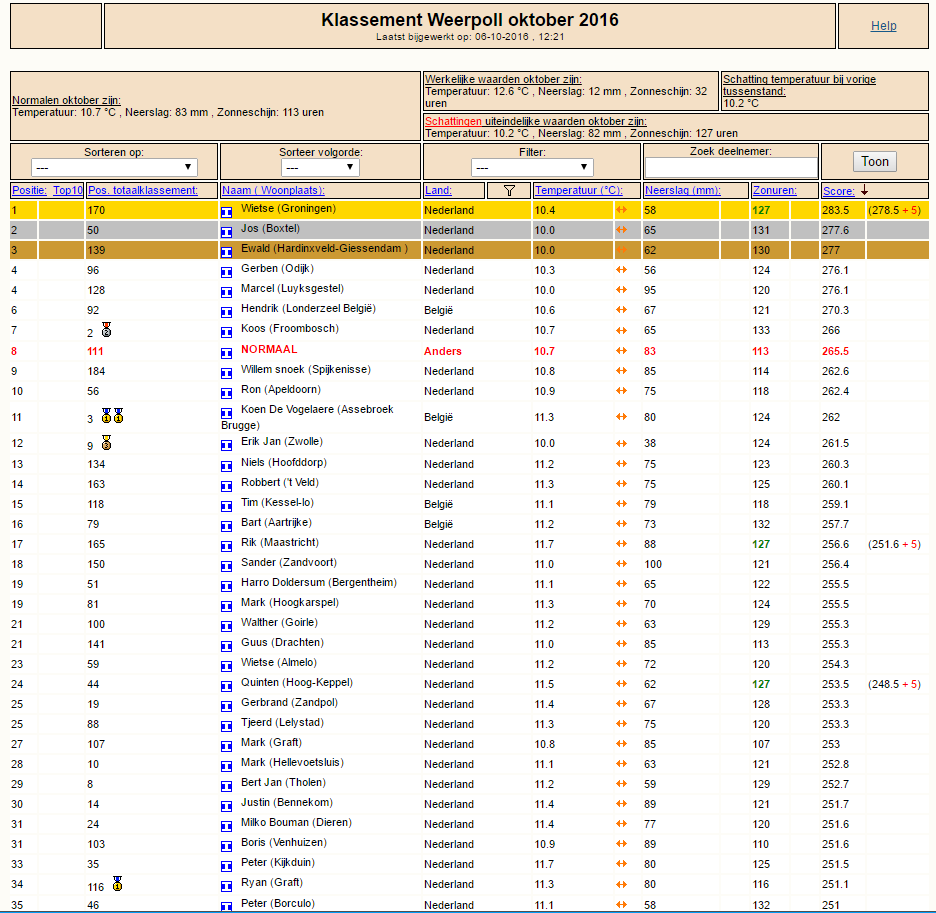This screenshot has height=913, width=936.
Task: Click the name 'Mark (Hoogkarspel)'
Action: point(290,602)
